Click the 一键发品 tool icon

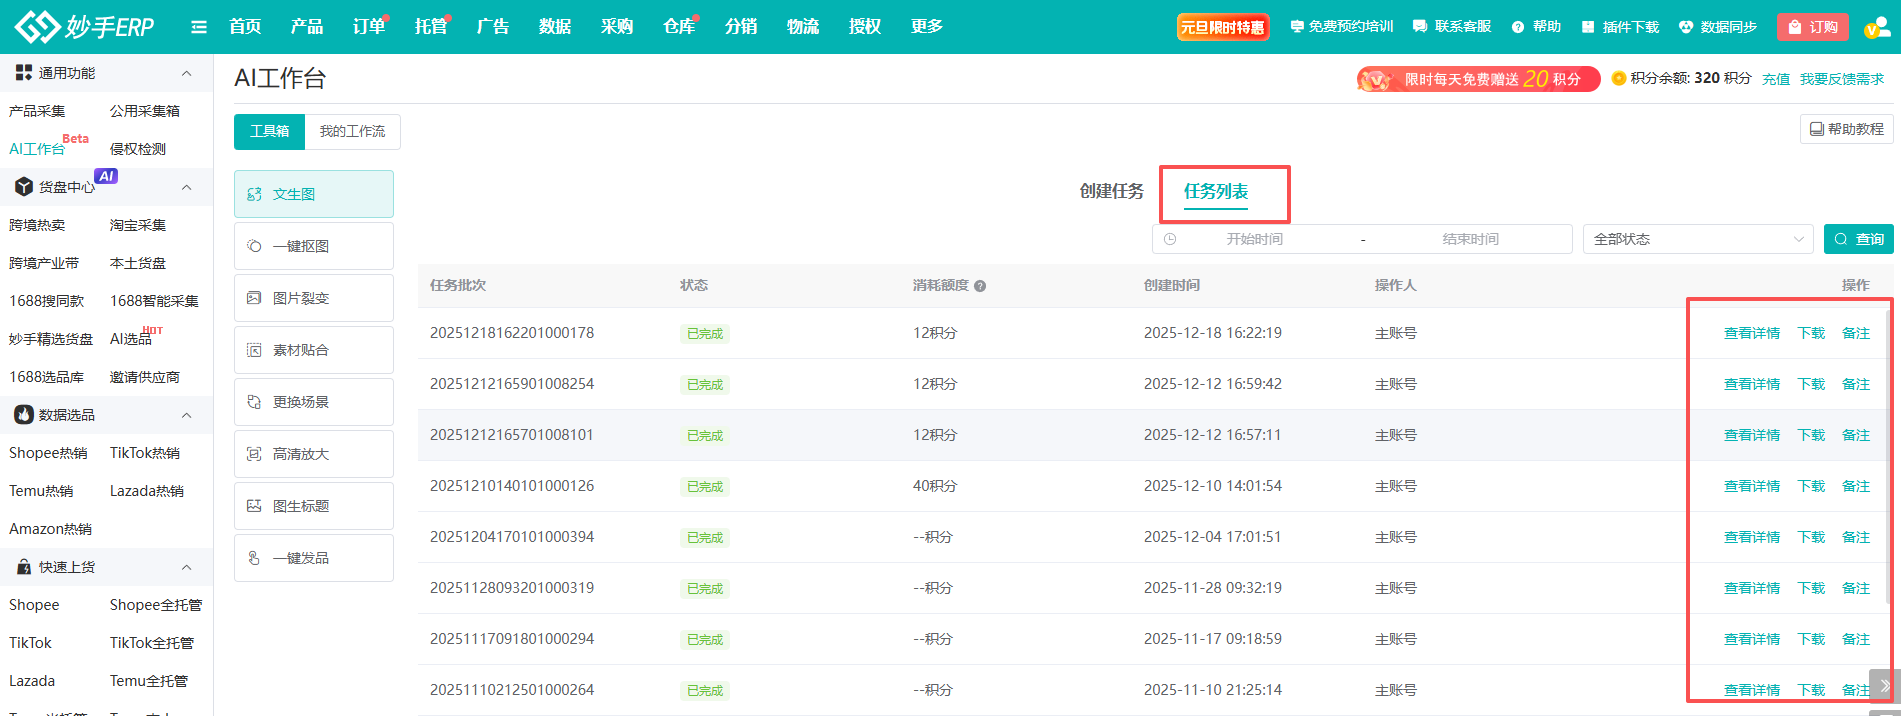(x=254, y=558)
